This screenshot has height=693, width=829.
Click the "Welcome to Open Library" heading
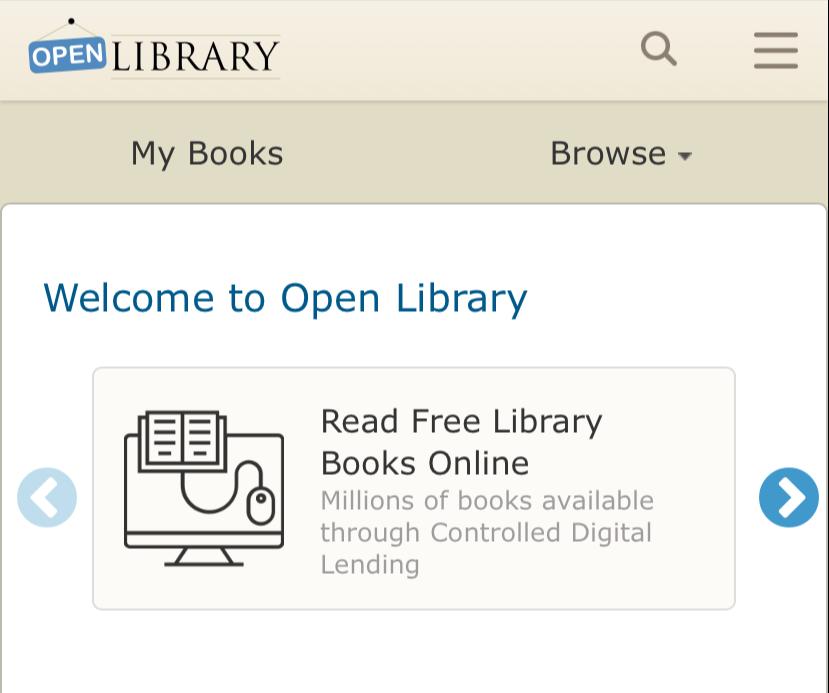tap(285, 298)
